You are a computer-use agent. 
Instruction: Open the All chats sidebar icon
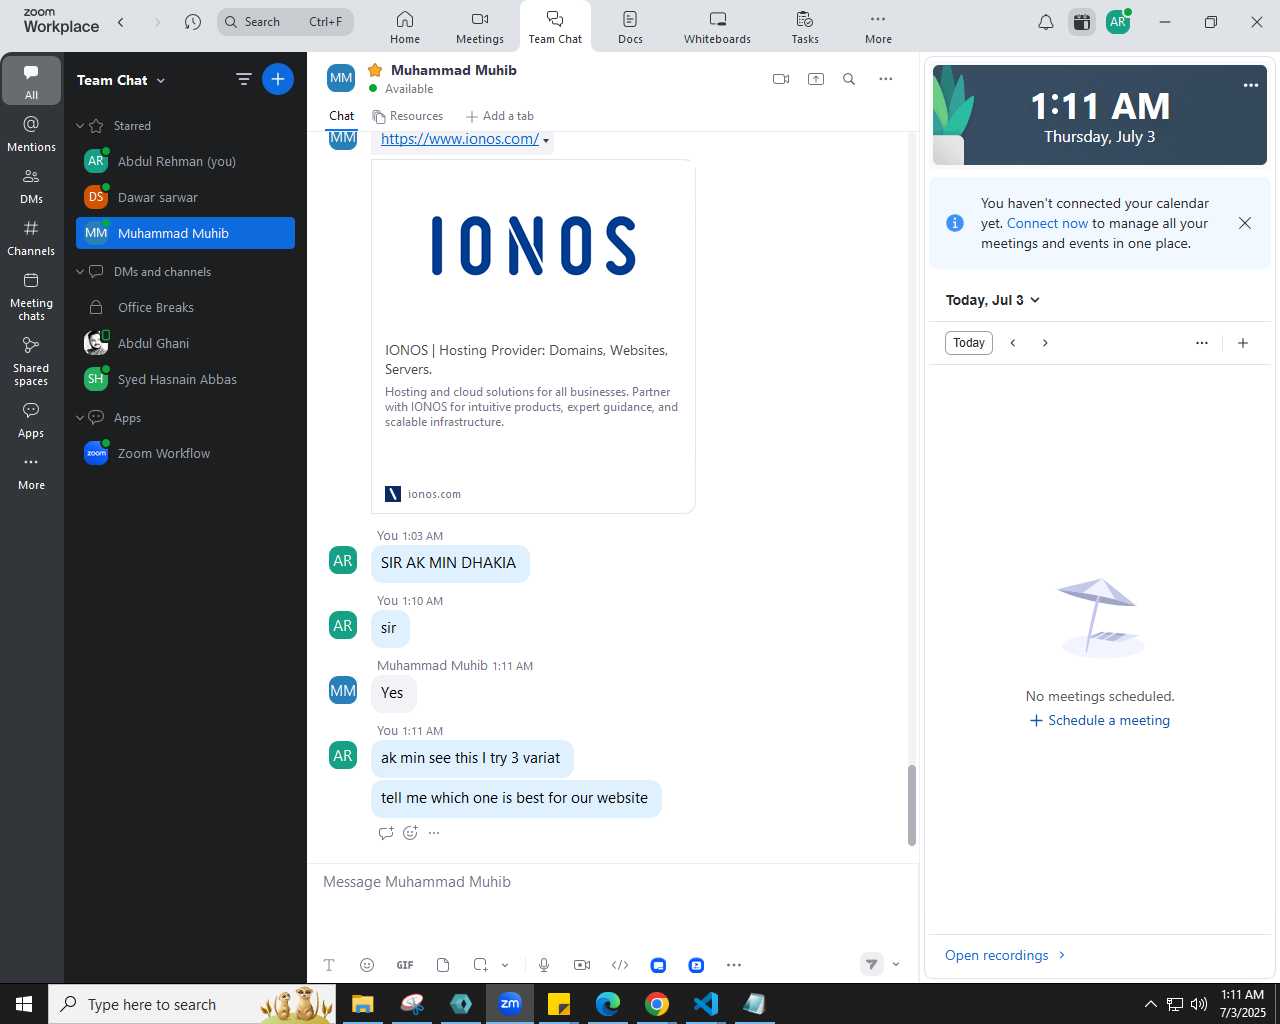[x=31, y=80]
